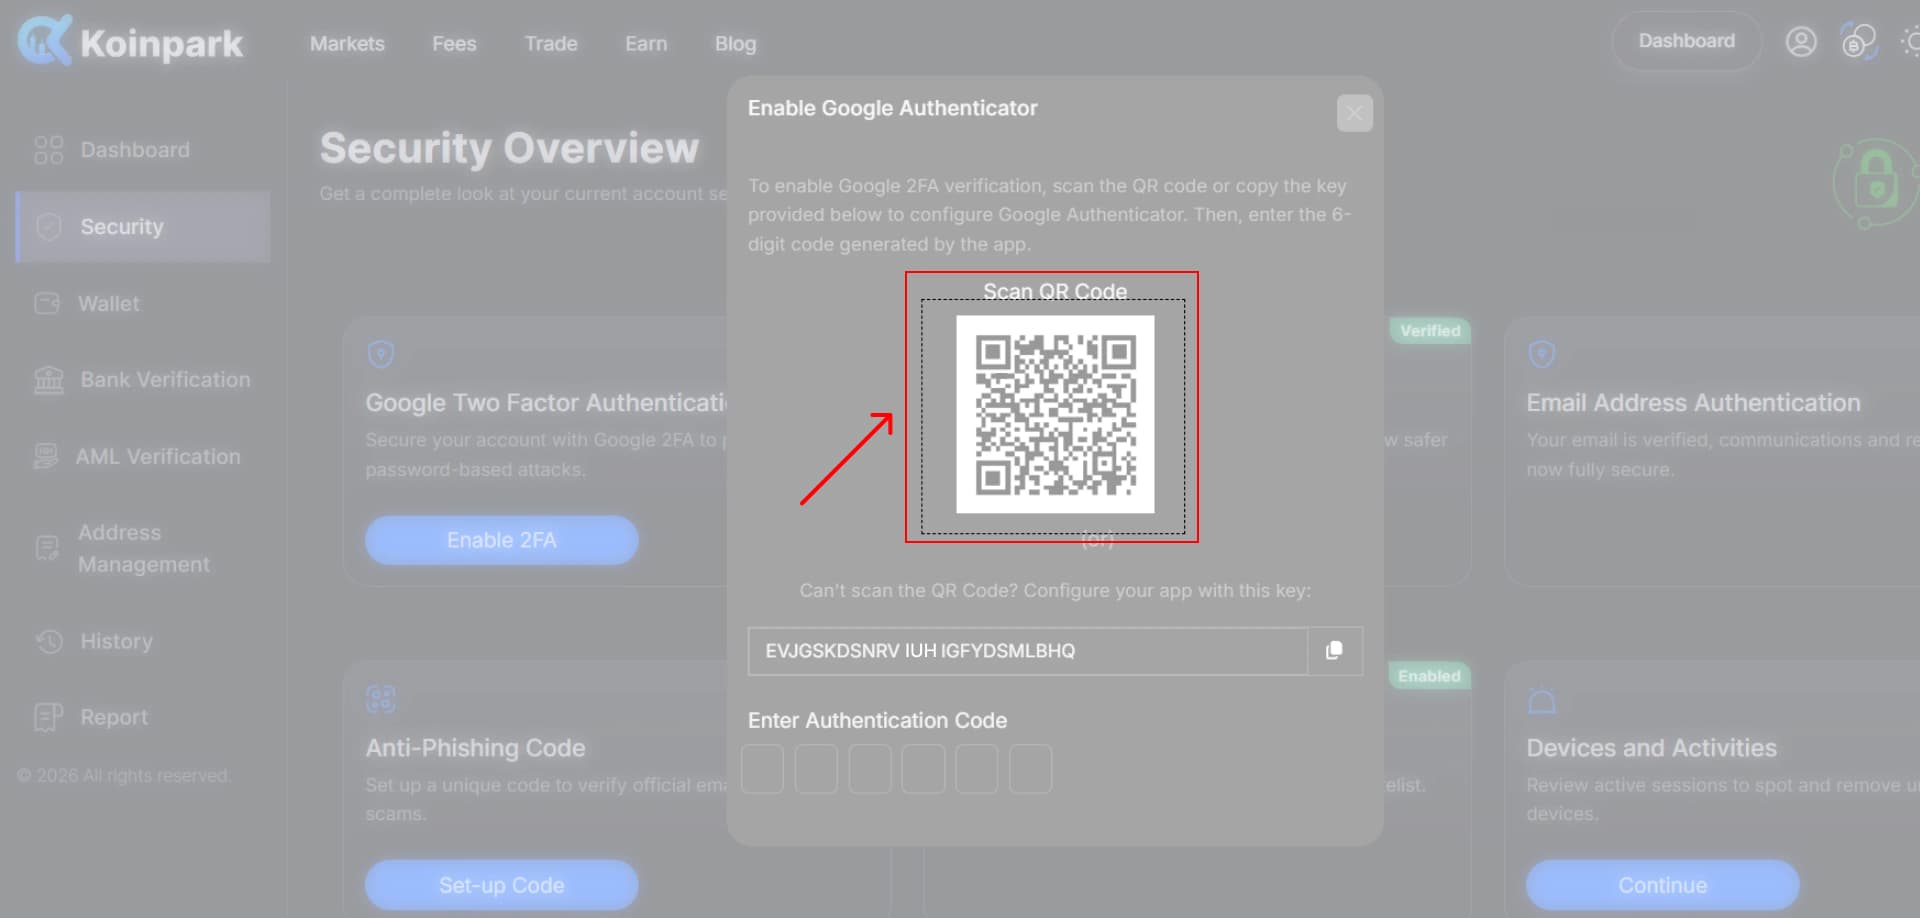Click the Enabled status badge

coord(1429,676)
